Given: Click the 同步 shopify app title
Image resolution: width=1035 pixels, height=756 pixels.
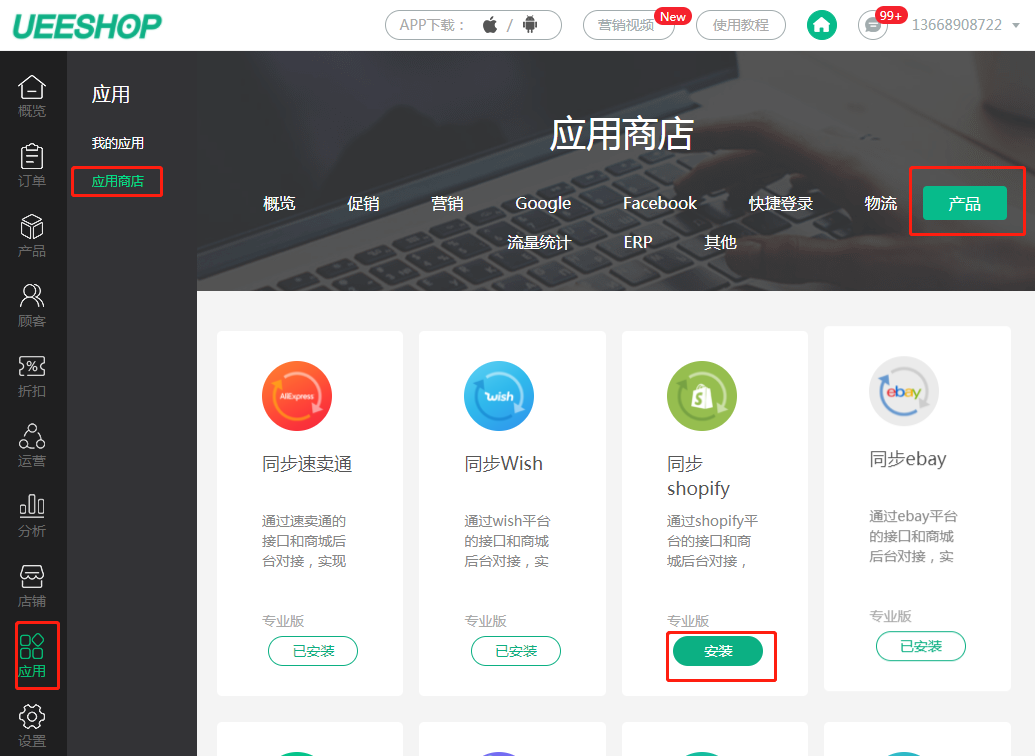Looking at the screenshot, I should click(x=698, y=476).
